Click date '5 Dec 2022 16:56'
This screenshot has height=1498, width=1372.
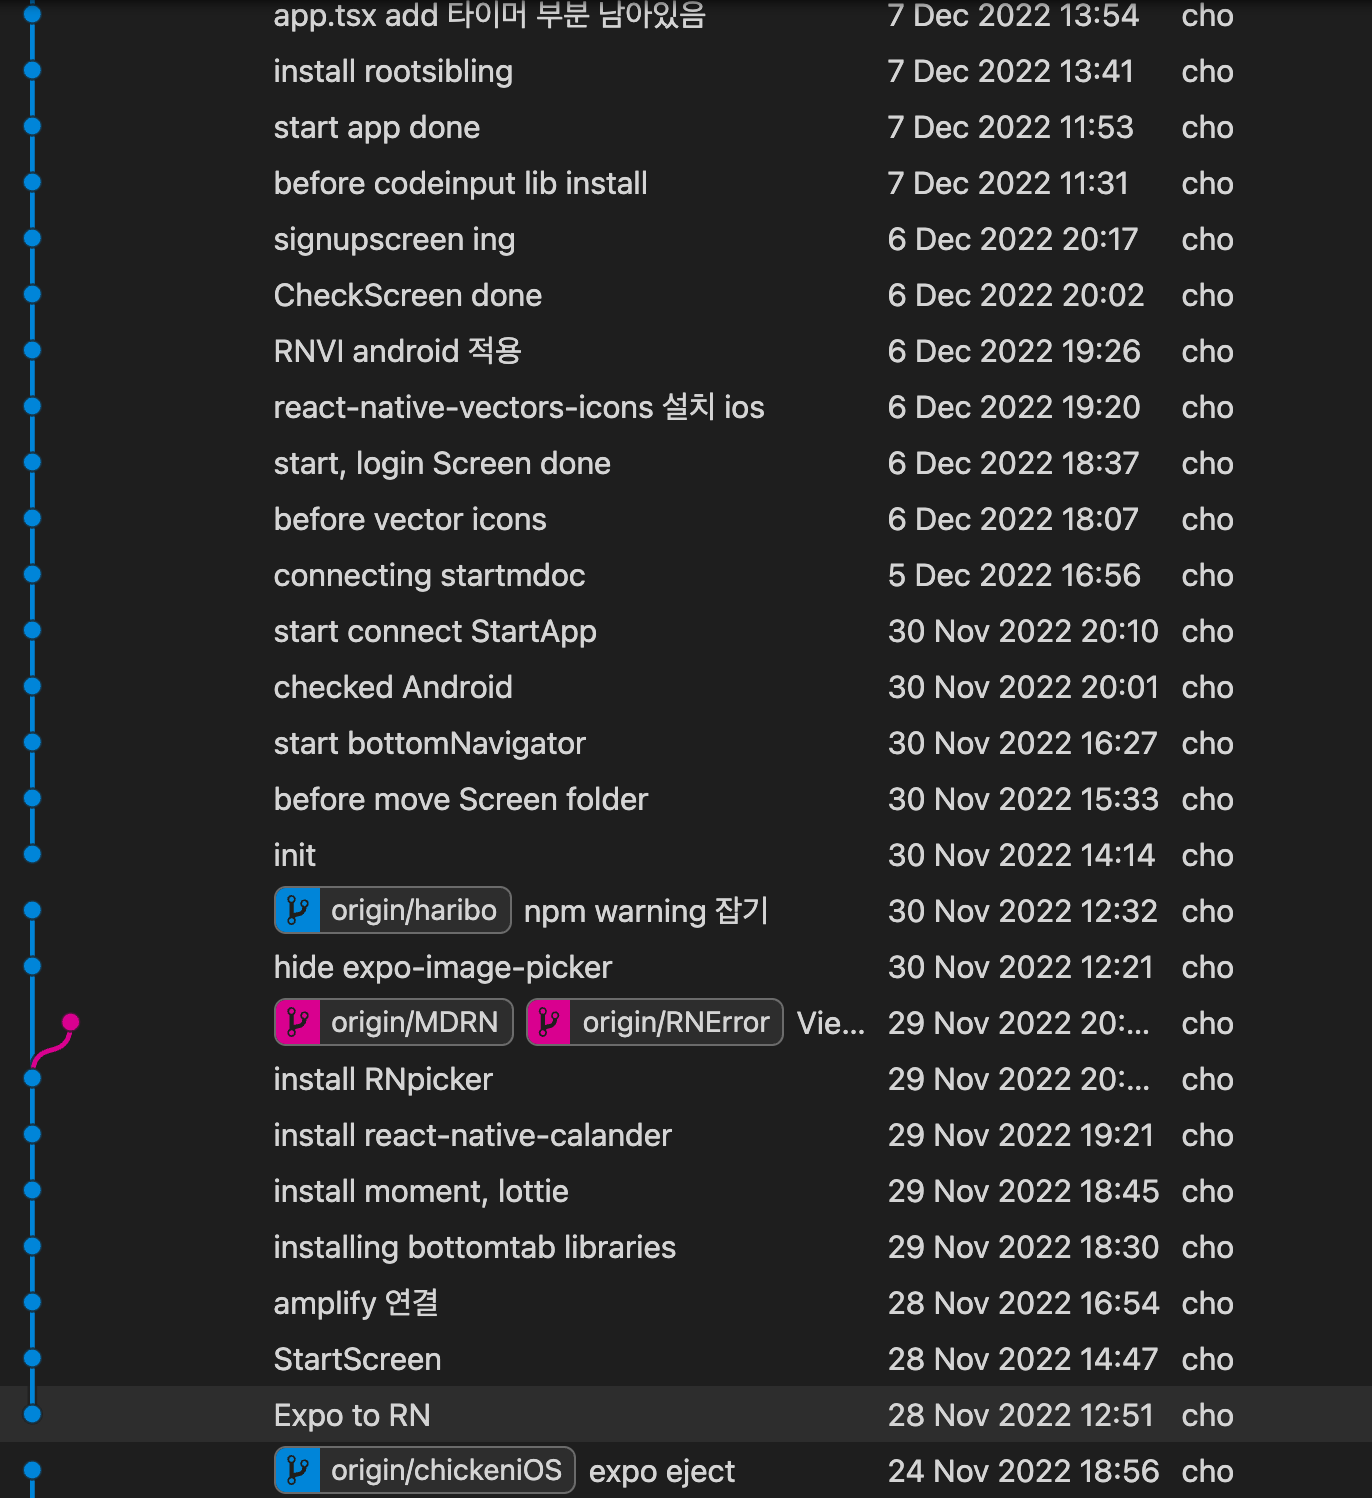[1014, 575]
